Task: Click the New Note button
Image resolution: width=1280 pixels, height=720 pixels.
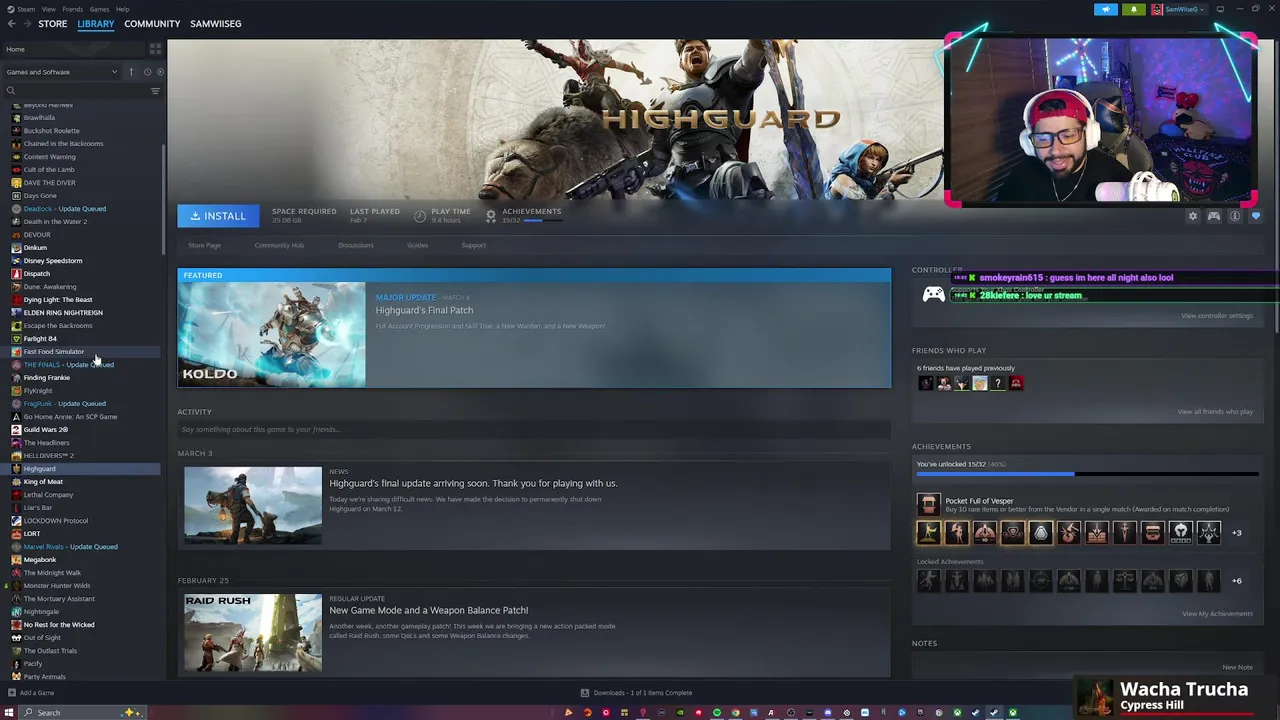Action: click(1237, 667)
